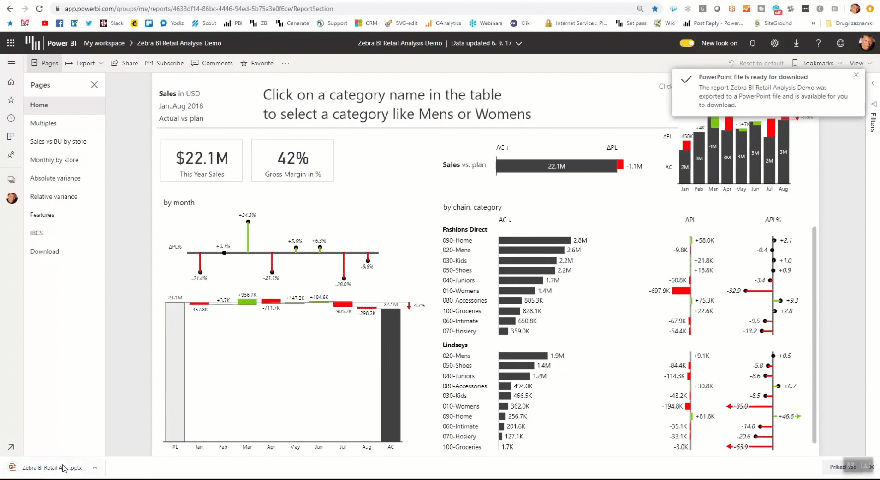Bookmark star in the address bar
Image resolution: width=880 pixels, height=480 pixels.
[x=654, y=8]
